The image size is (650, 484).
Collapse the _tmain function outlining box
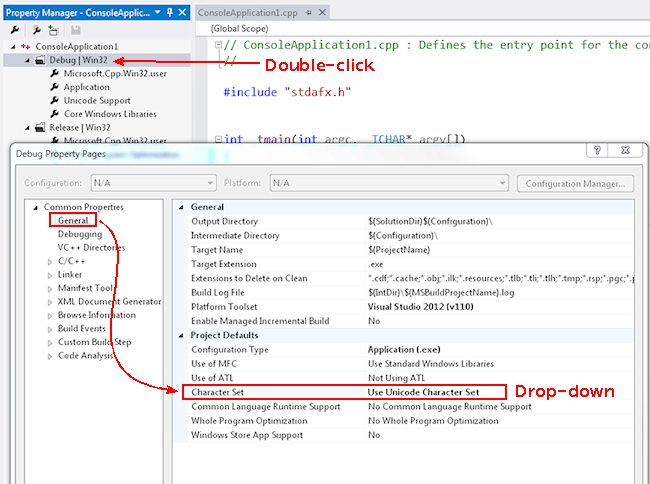(x=218, y=139)
